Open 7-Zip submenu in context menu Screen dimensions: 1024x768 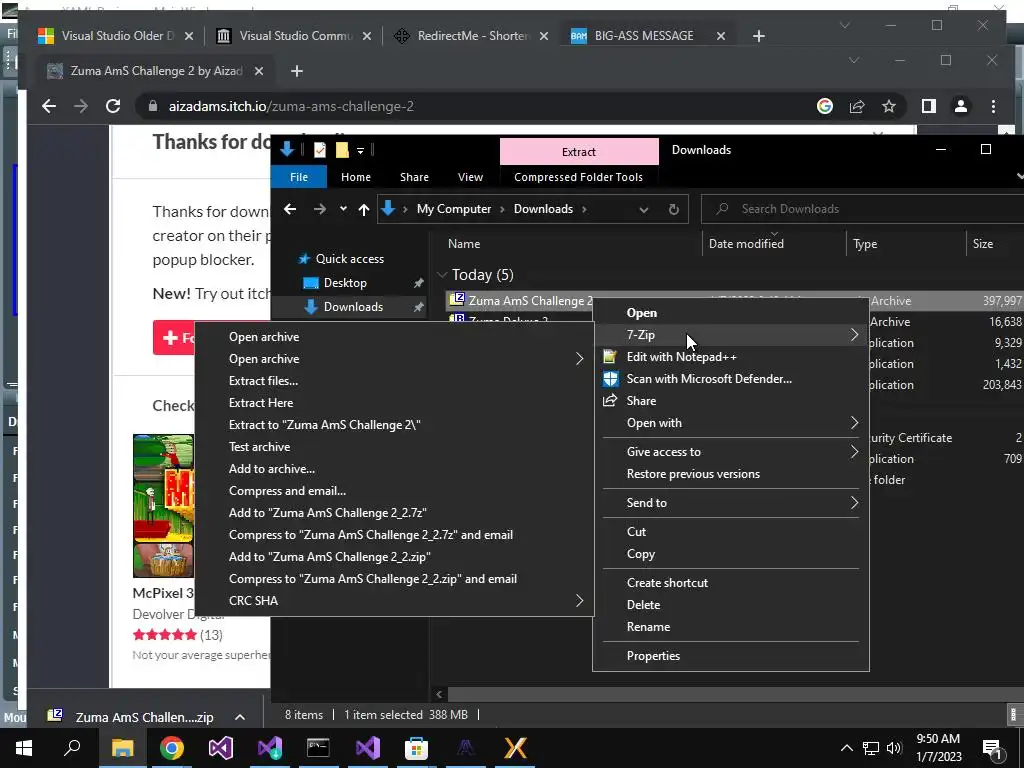[731, 335]
